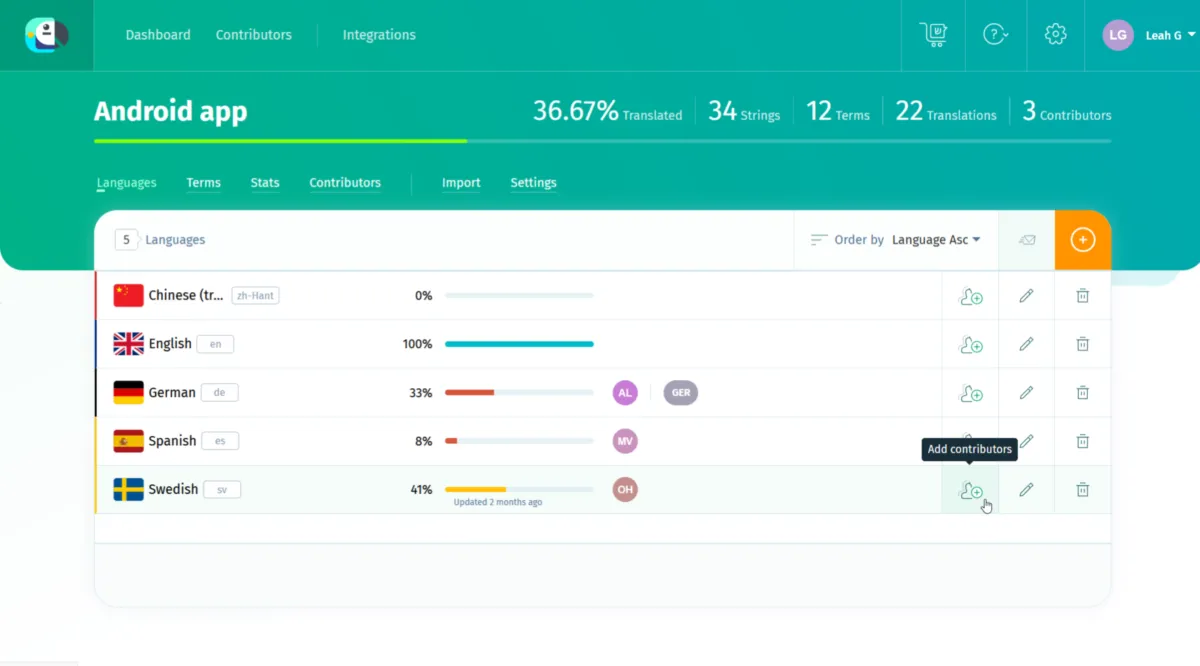Click the Import link
Screen dimensions: 1200x666
coord(461,183)
